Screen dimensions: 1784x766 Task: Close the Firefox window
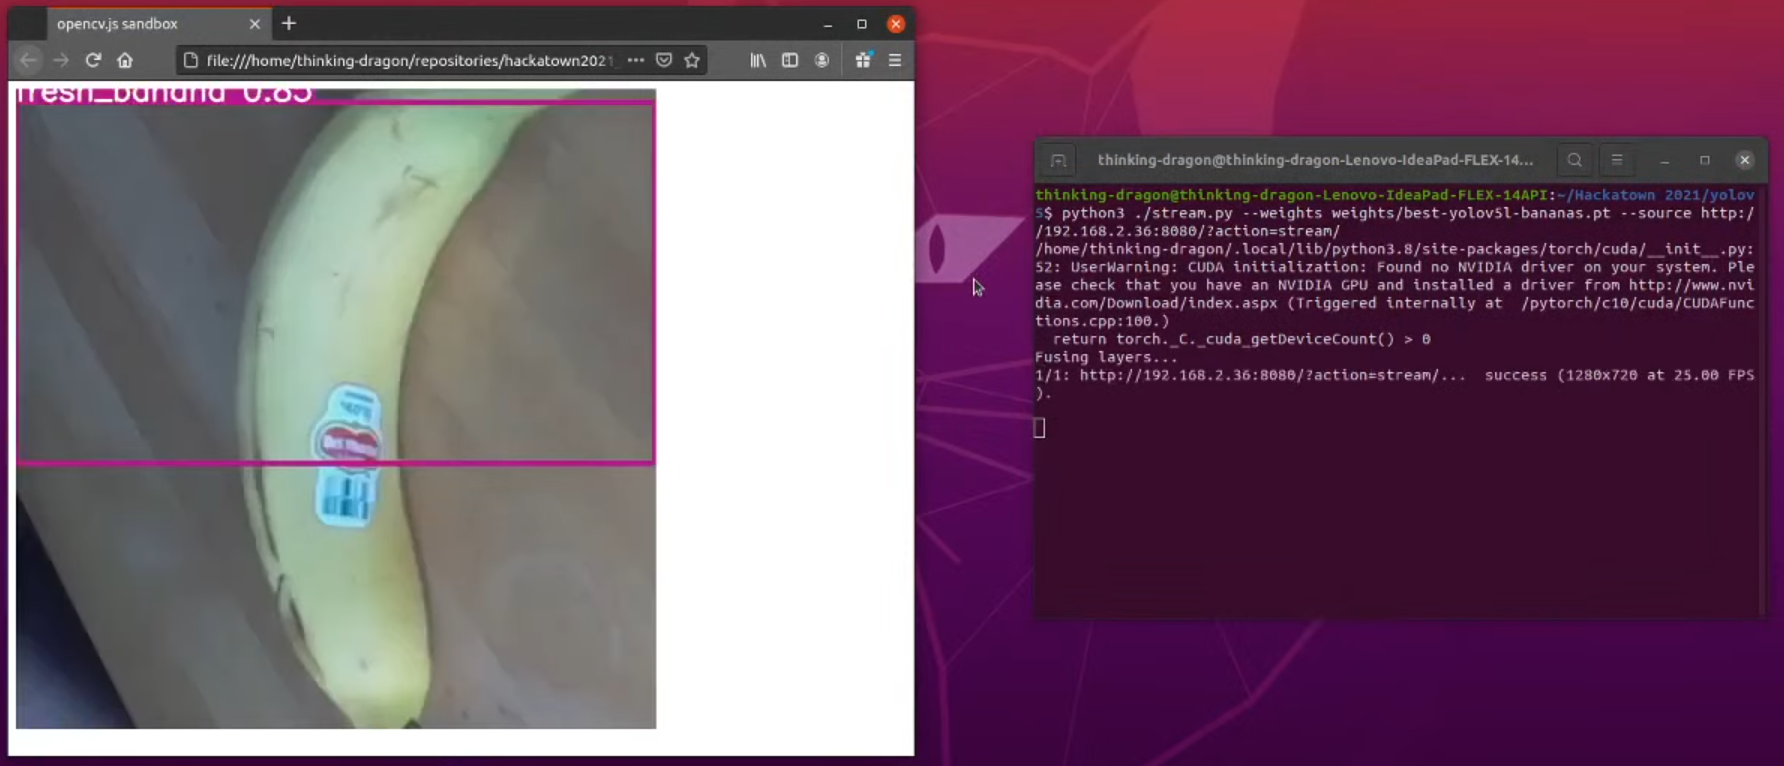tap(896, 24)
